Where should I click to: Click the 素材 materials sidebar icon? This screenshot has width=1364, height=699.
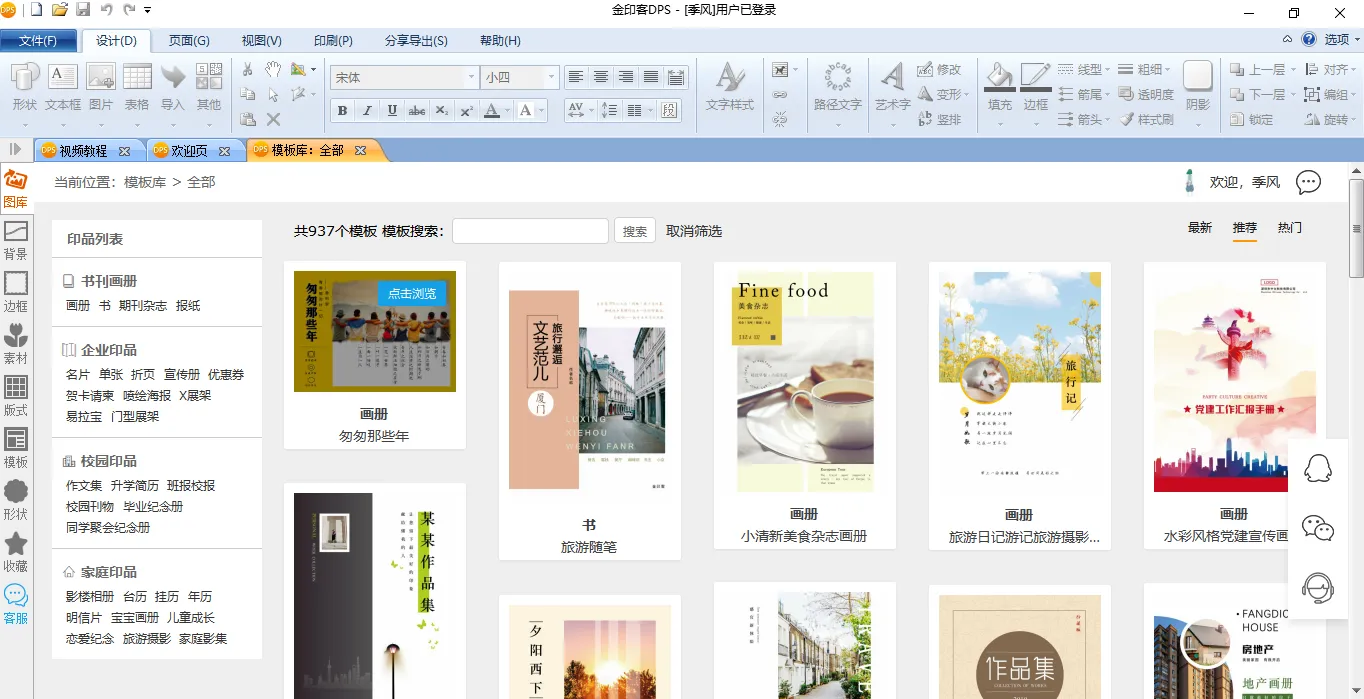15,344
